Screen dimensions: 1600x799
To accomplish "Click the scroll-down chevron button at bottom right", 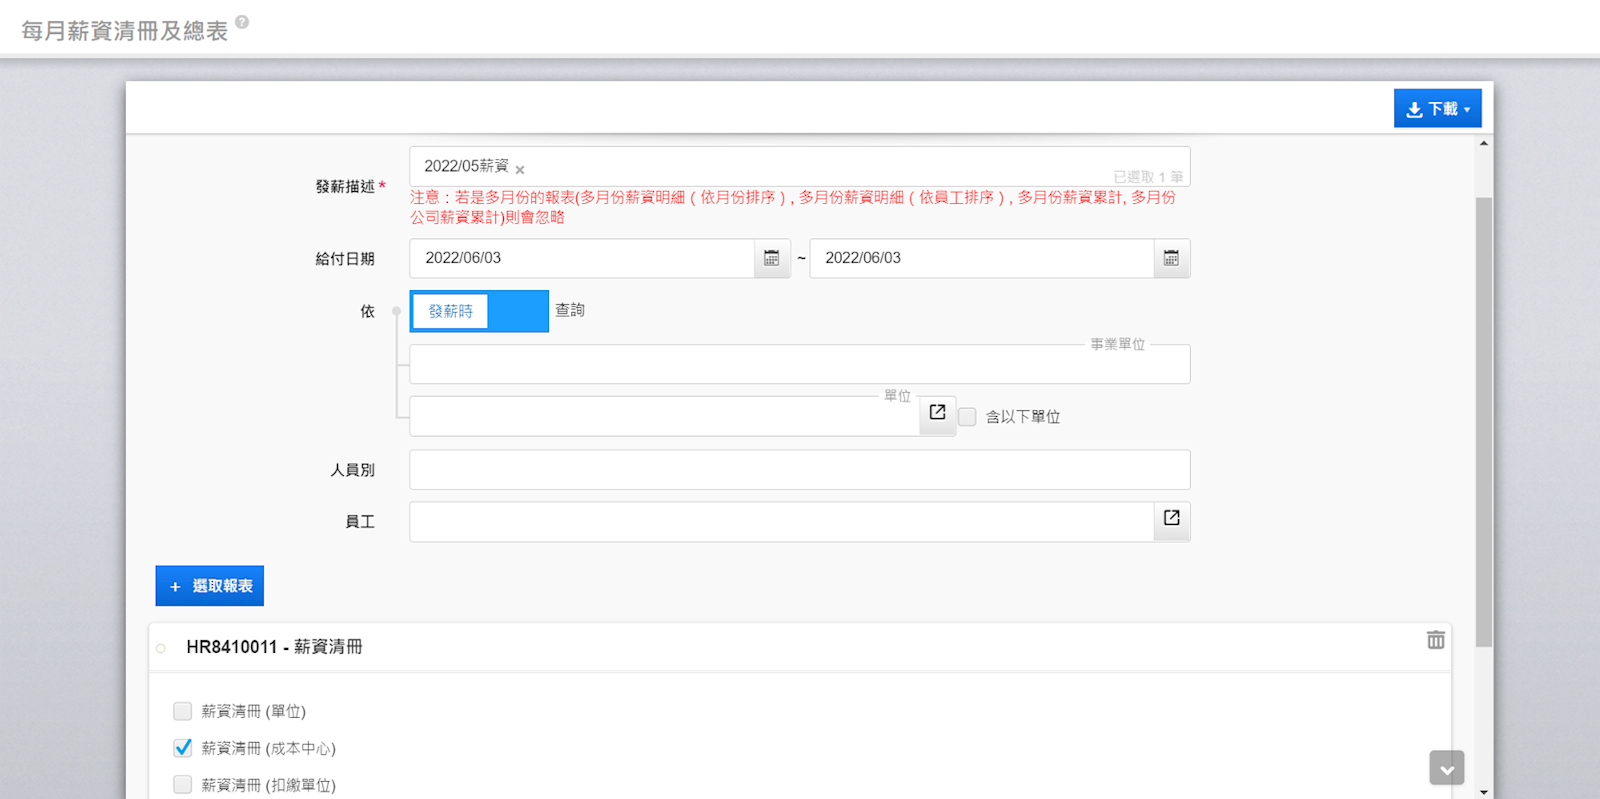I will click(1446, 768).
